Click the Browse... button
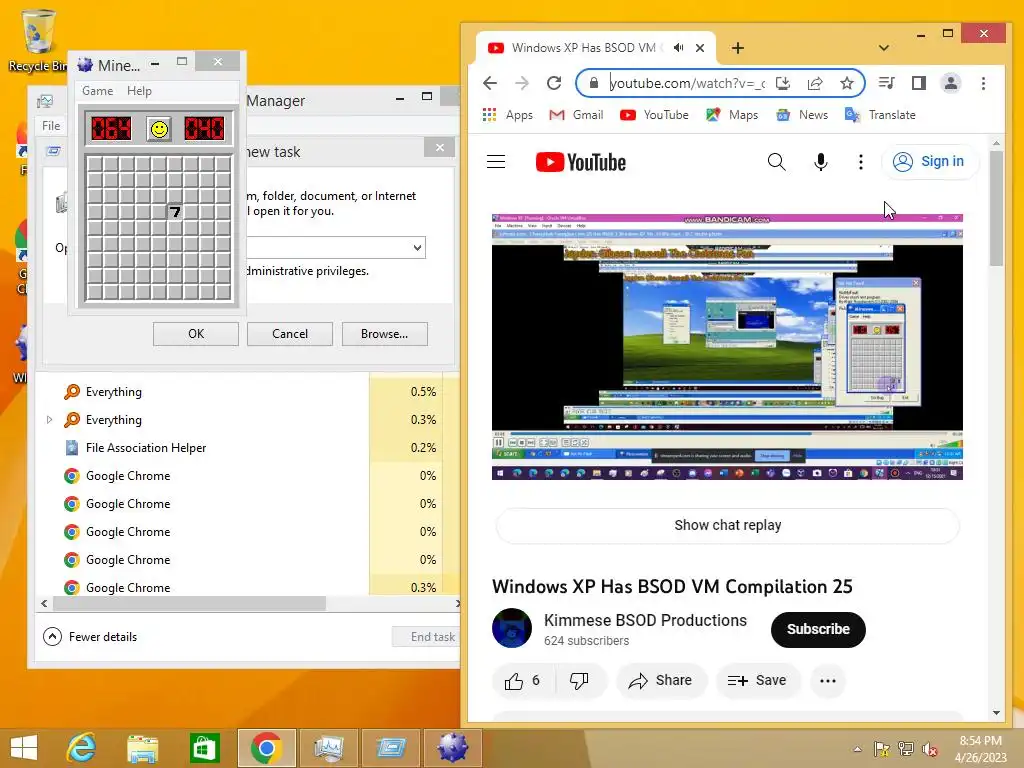The height and width of the screenshot is (768, 1024). pos(385,334)
